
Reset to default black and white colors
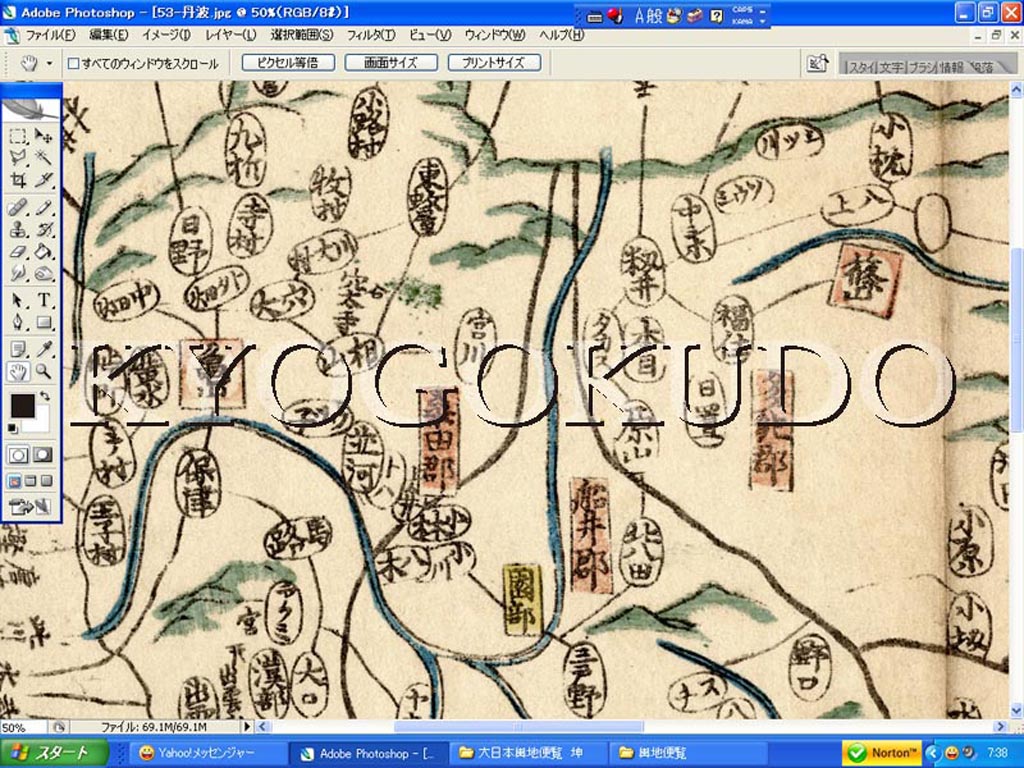(13, 428)
